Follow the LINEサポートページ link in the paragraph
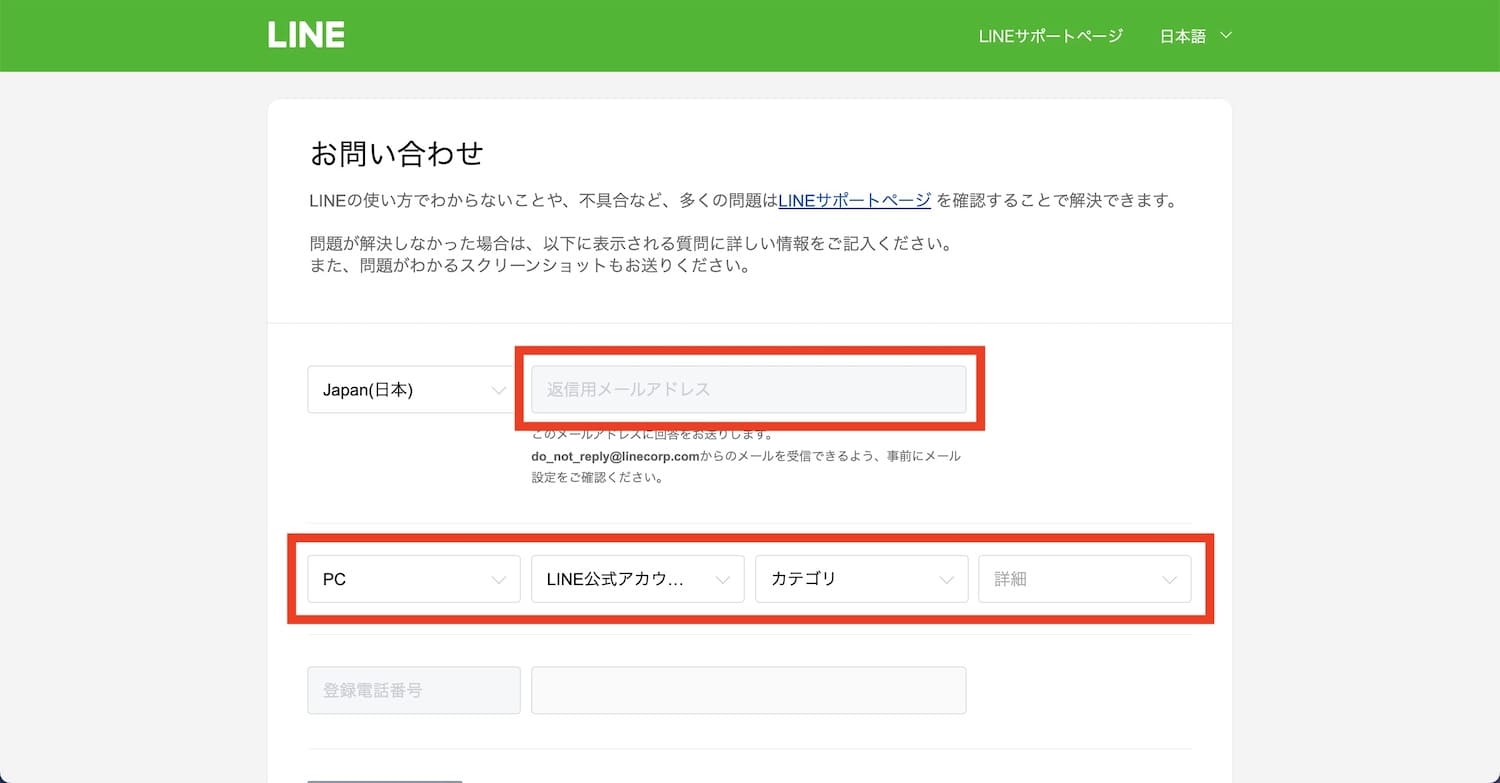 point(855,200)
